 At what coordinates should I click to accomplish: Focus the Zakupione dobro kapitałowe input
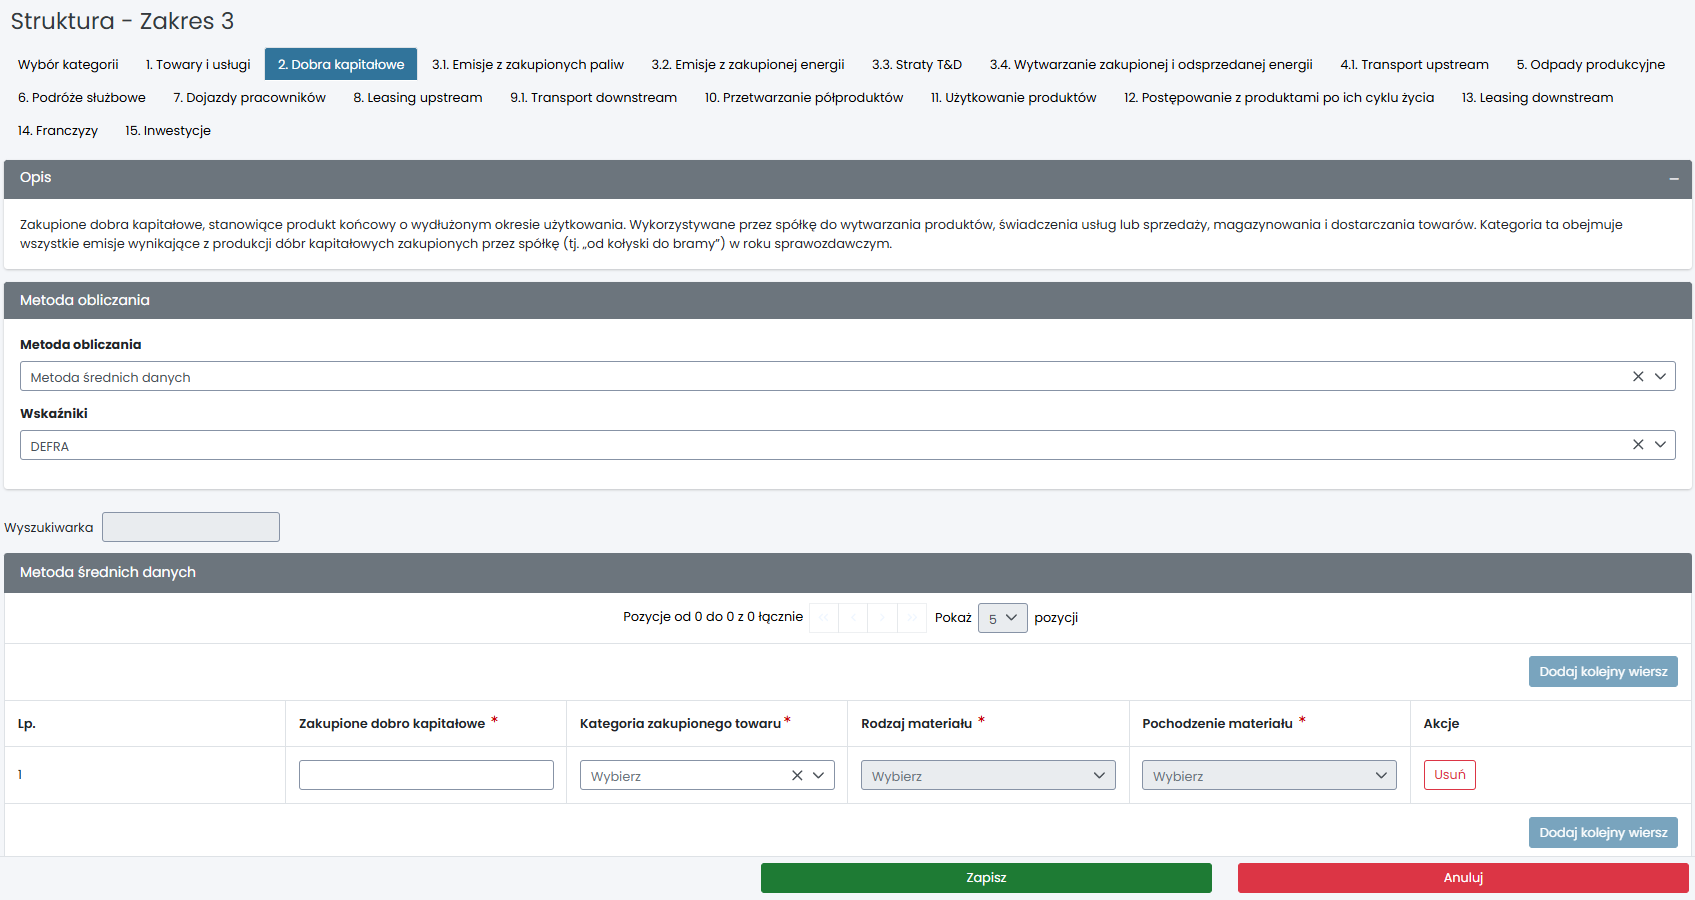click(426, 775)
